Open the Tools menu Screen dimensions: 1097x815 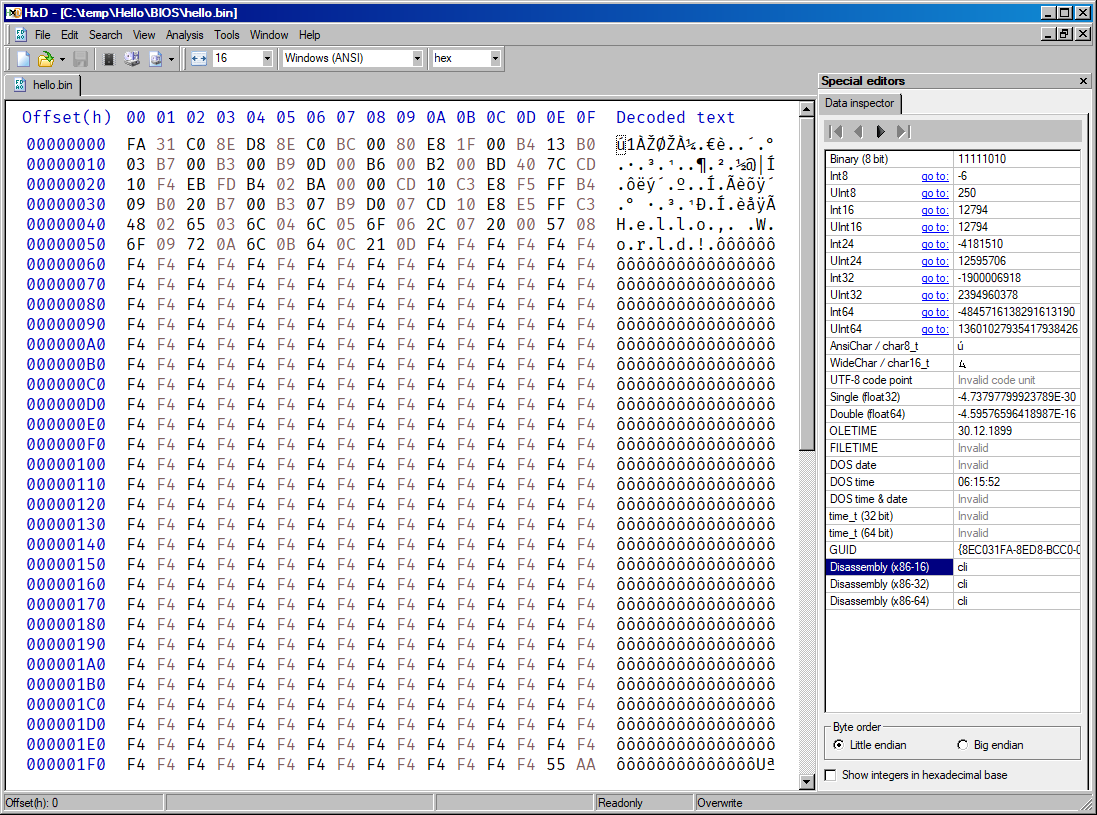[x=227, y=35]
